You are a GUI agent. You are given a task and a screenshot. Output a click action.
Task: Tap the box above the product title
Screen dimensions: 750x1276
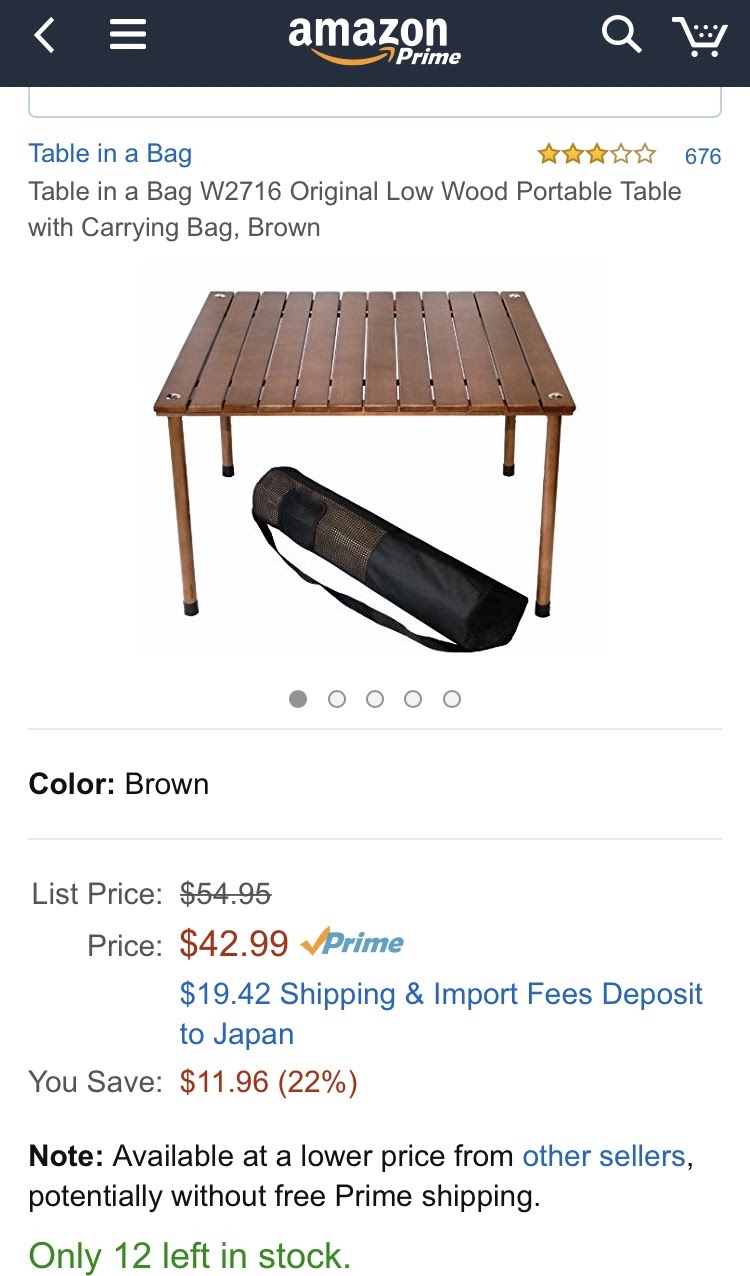[x=374, y=102]
